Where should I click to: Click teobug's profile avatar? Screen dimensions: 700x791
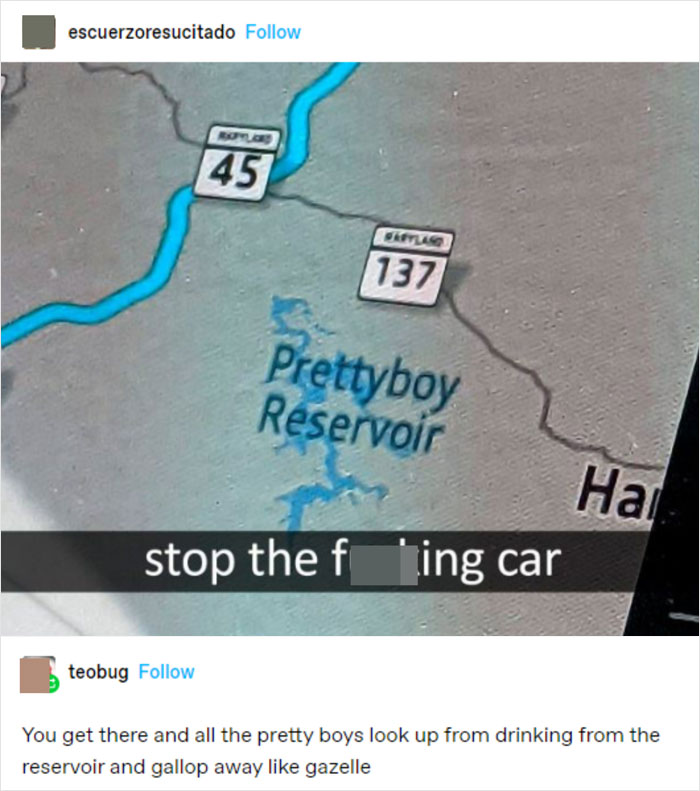[37, 674]
